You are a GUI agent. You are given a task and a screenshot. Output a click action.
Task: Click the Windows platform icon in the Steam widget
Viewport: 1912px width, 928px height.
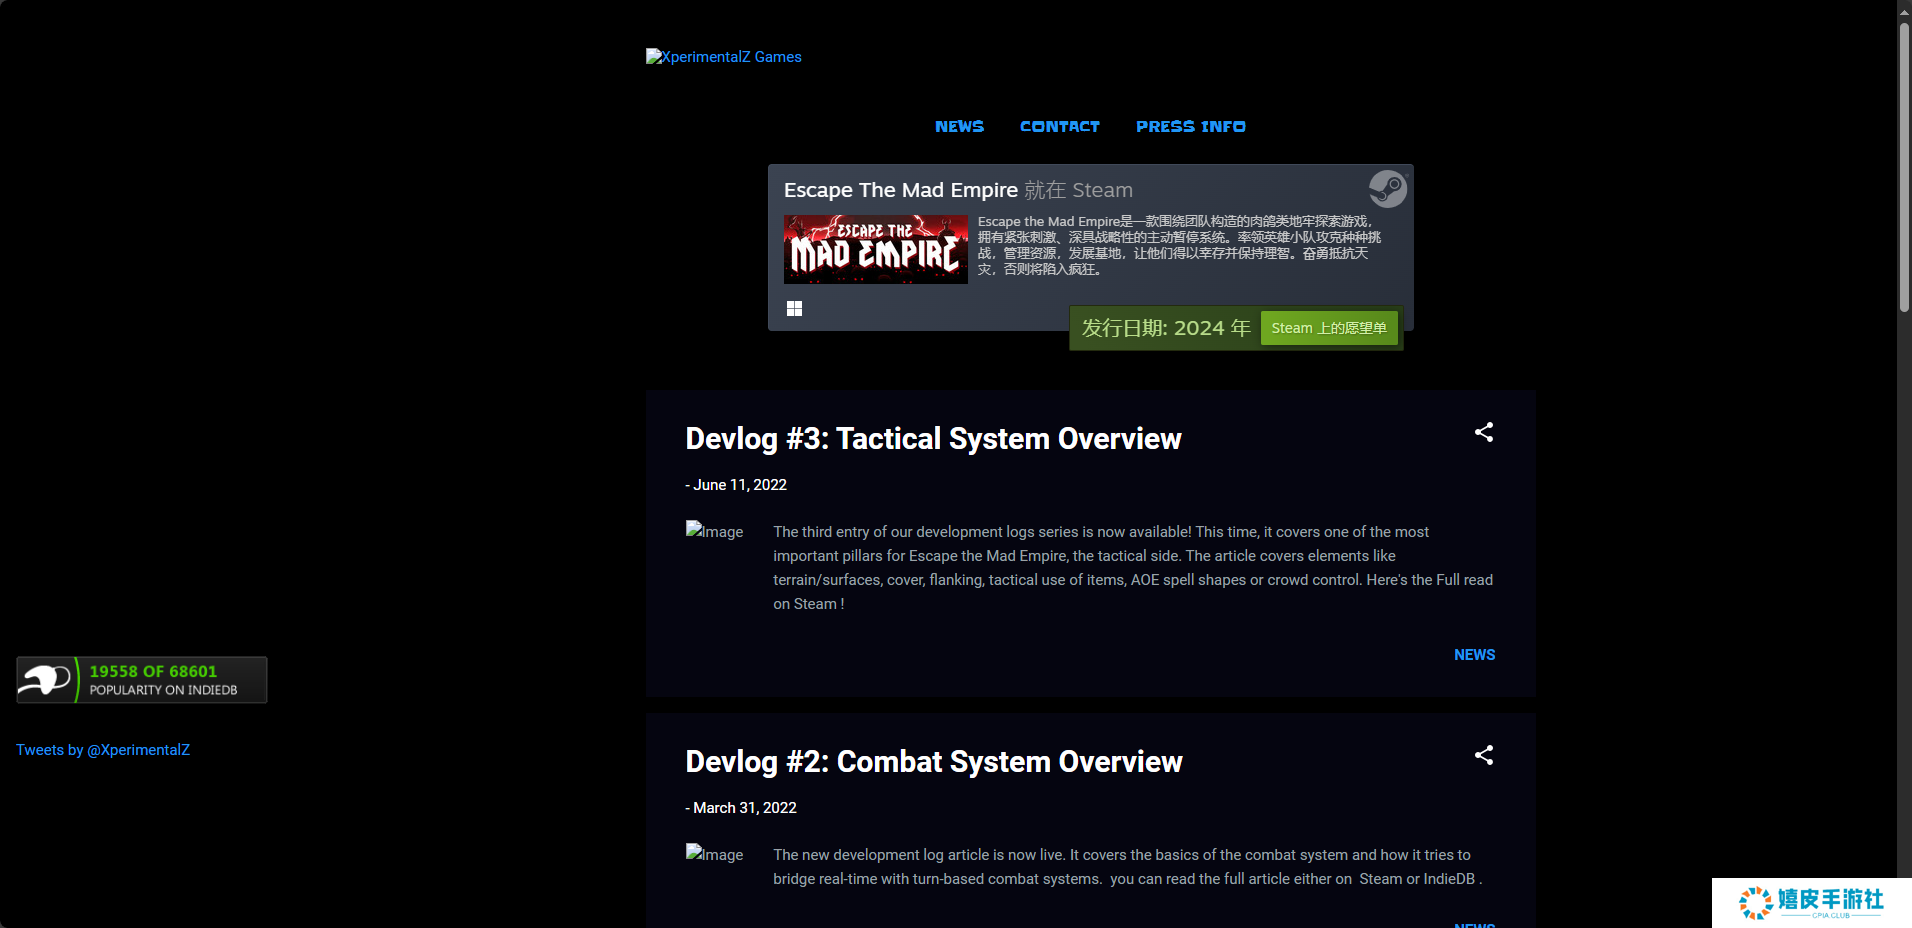pos(794,309)
